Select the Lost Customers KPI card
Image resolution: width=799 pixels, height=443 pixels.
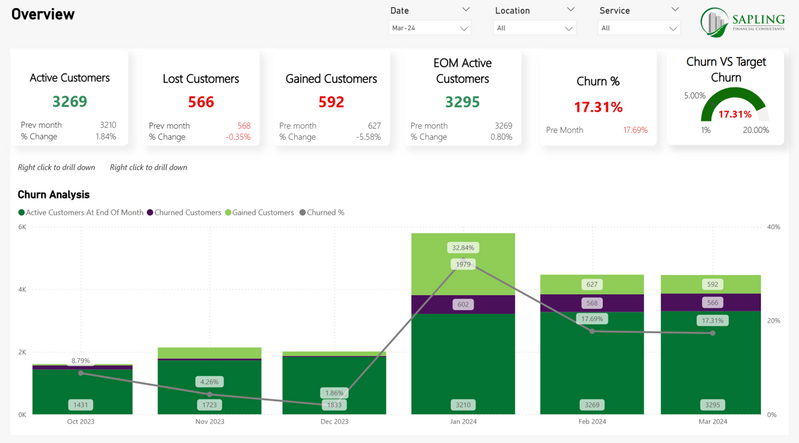pos(200,100)
